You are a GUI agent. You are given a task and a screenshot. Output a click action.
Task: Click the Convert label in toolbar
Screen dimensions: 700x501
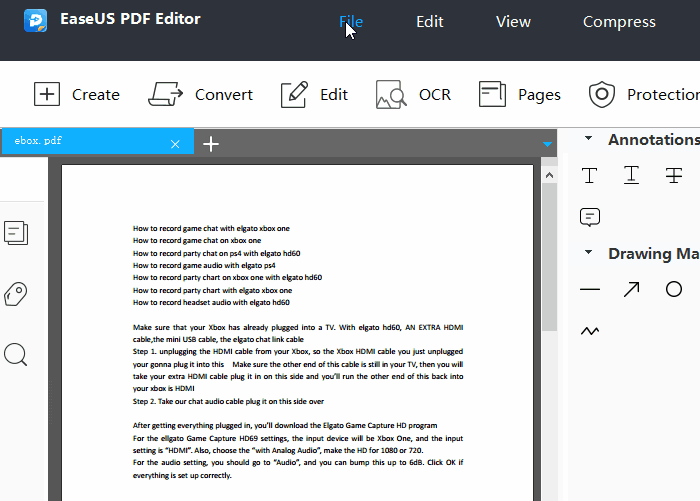pyautogui.click(x=224, y=95)
